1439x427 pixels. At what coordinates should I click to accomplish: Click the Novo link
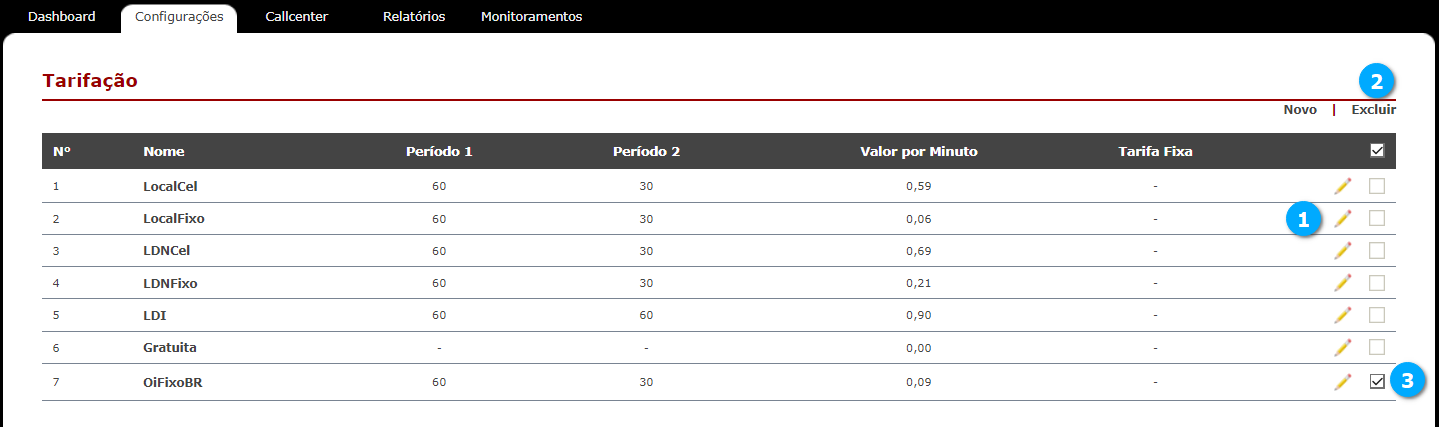pyautogui.click(x=1300, y=110)
